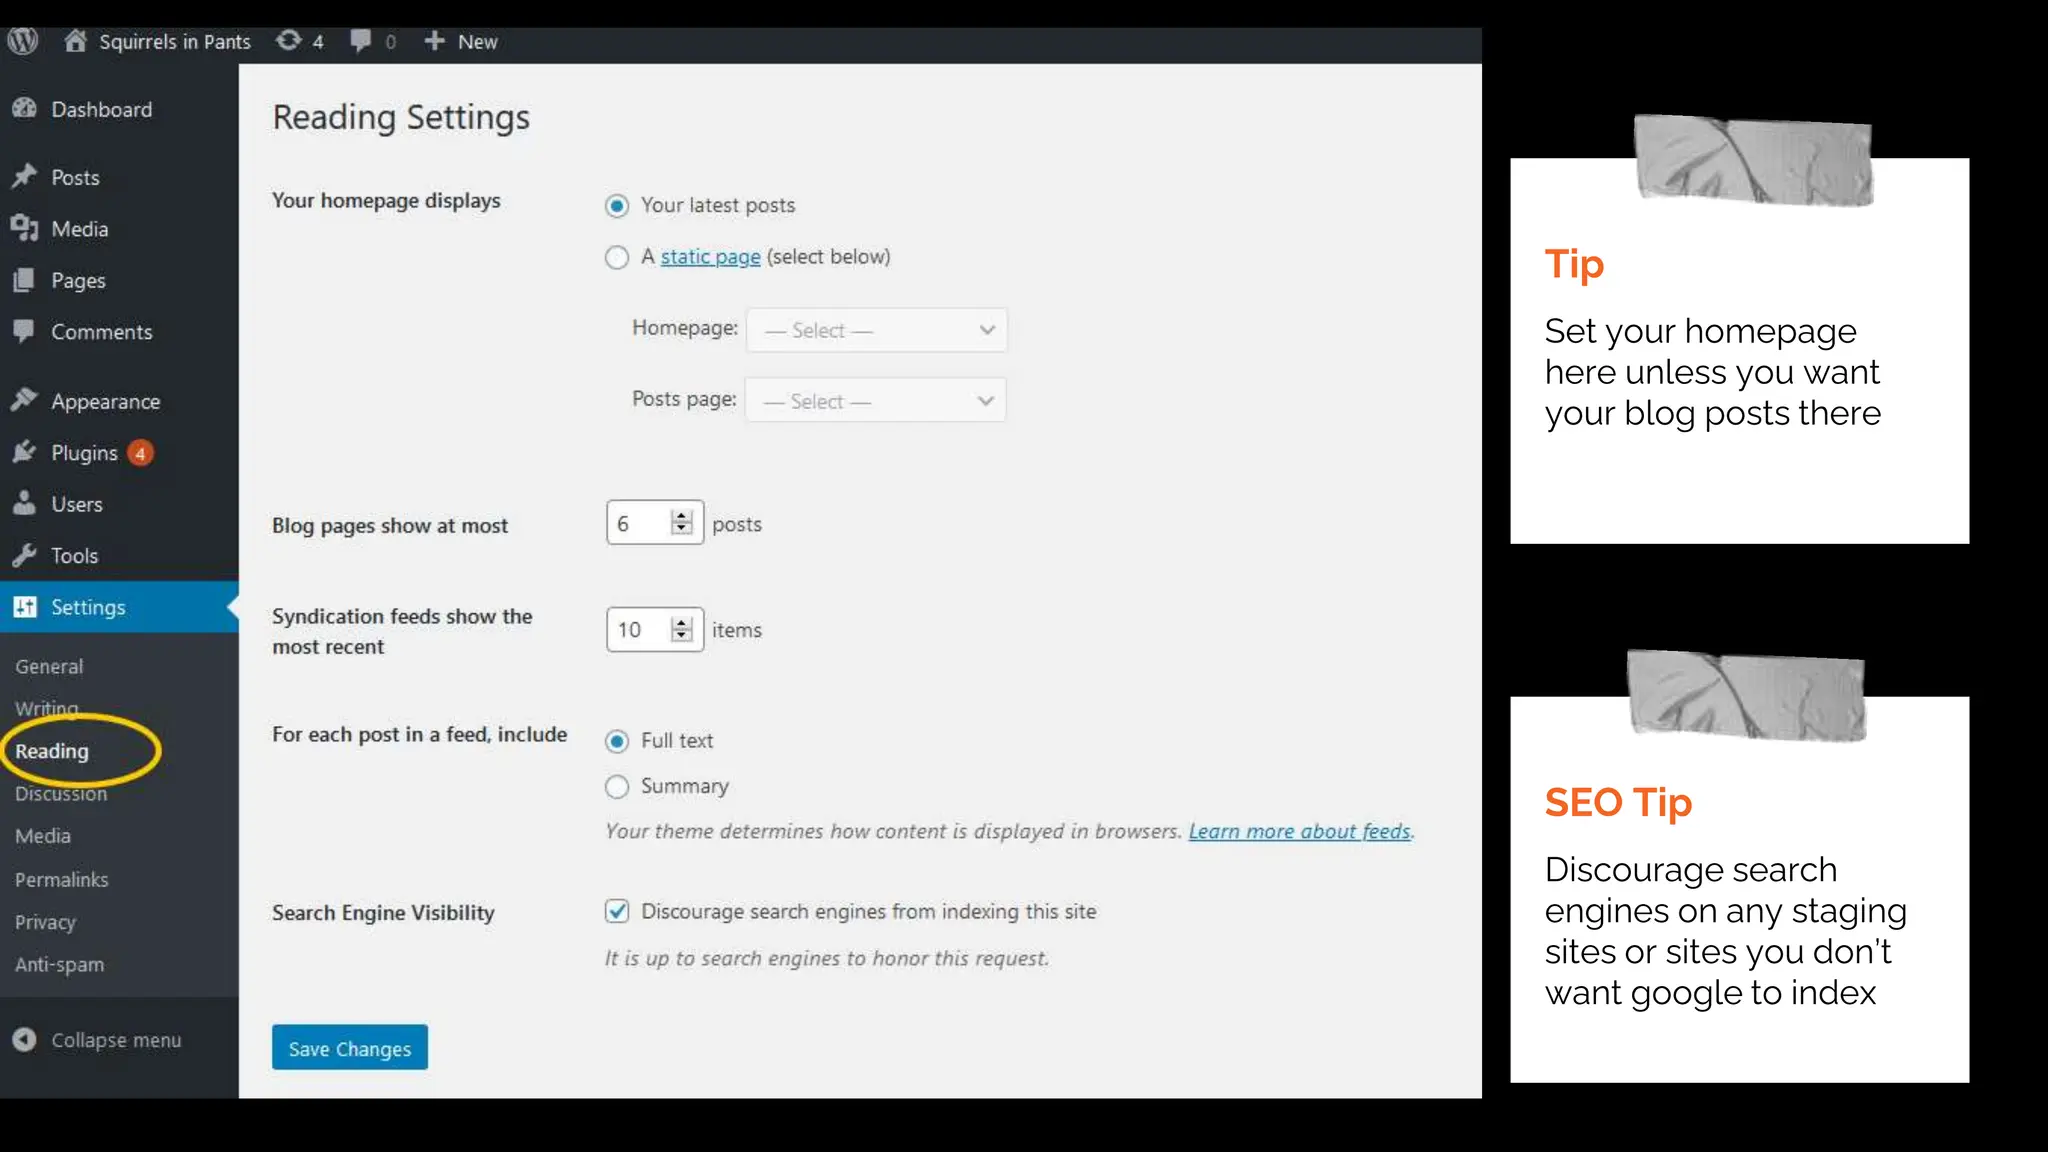The width and height of the screenshot is (2048, 1152).
Task: Open the comments bubble icon in admin bar
Action: pyautogui.click(x=360, y=41)
